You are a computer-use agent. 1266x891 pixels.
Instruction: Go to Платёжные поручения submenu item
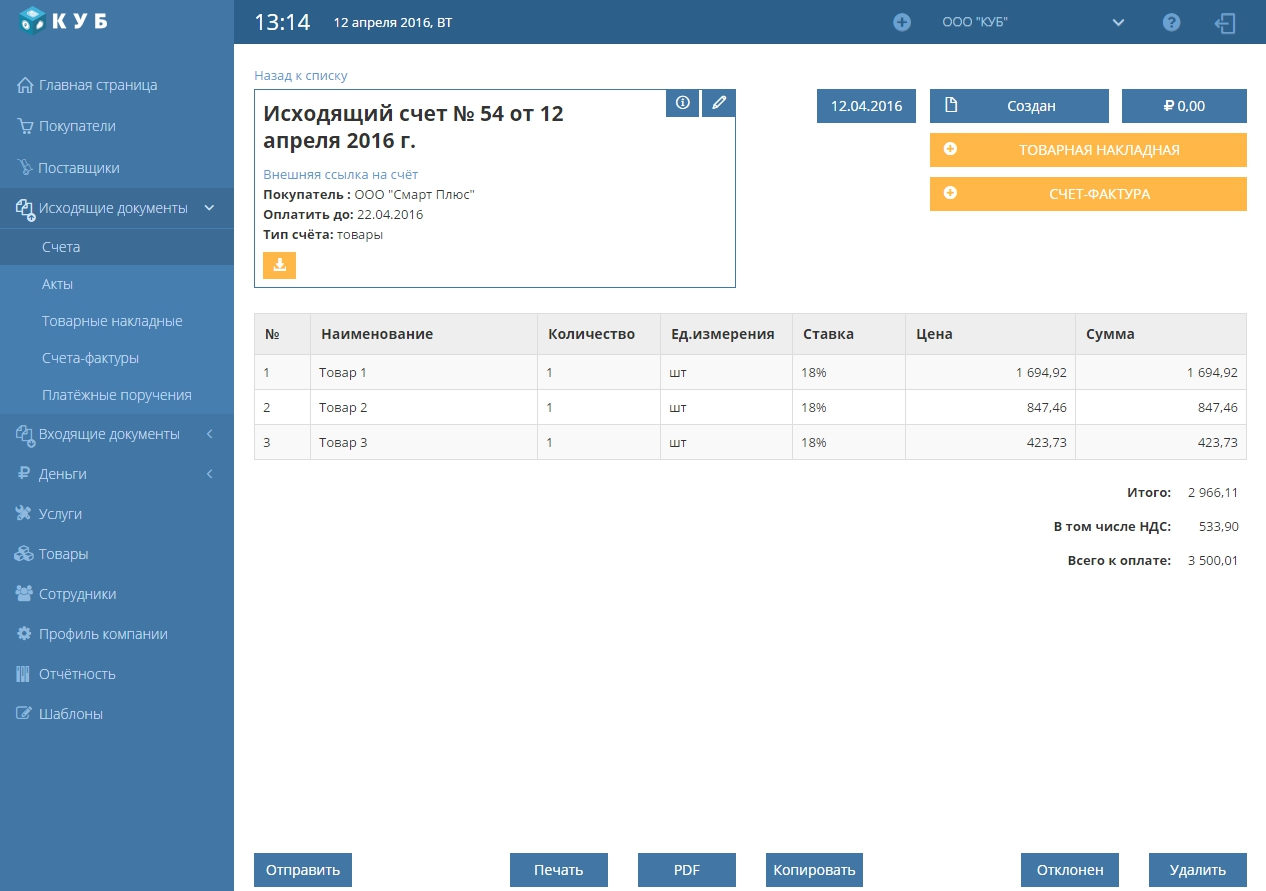click(x=116, y=395)
